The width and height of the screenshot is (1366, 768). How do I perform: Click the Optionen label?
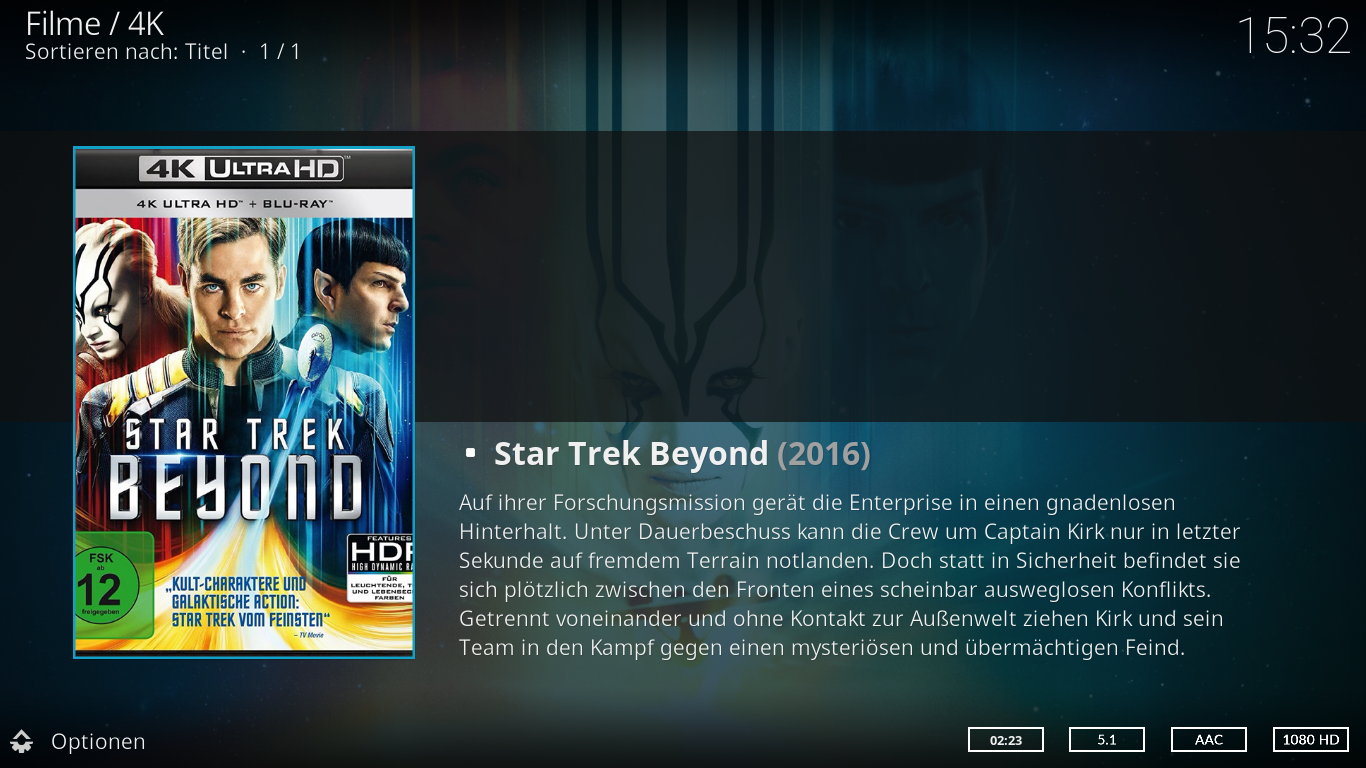click(98, 742)
